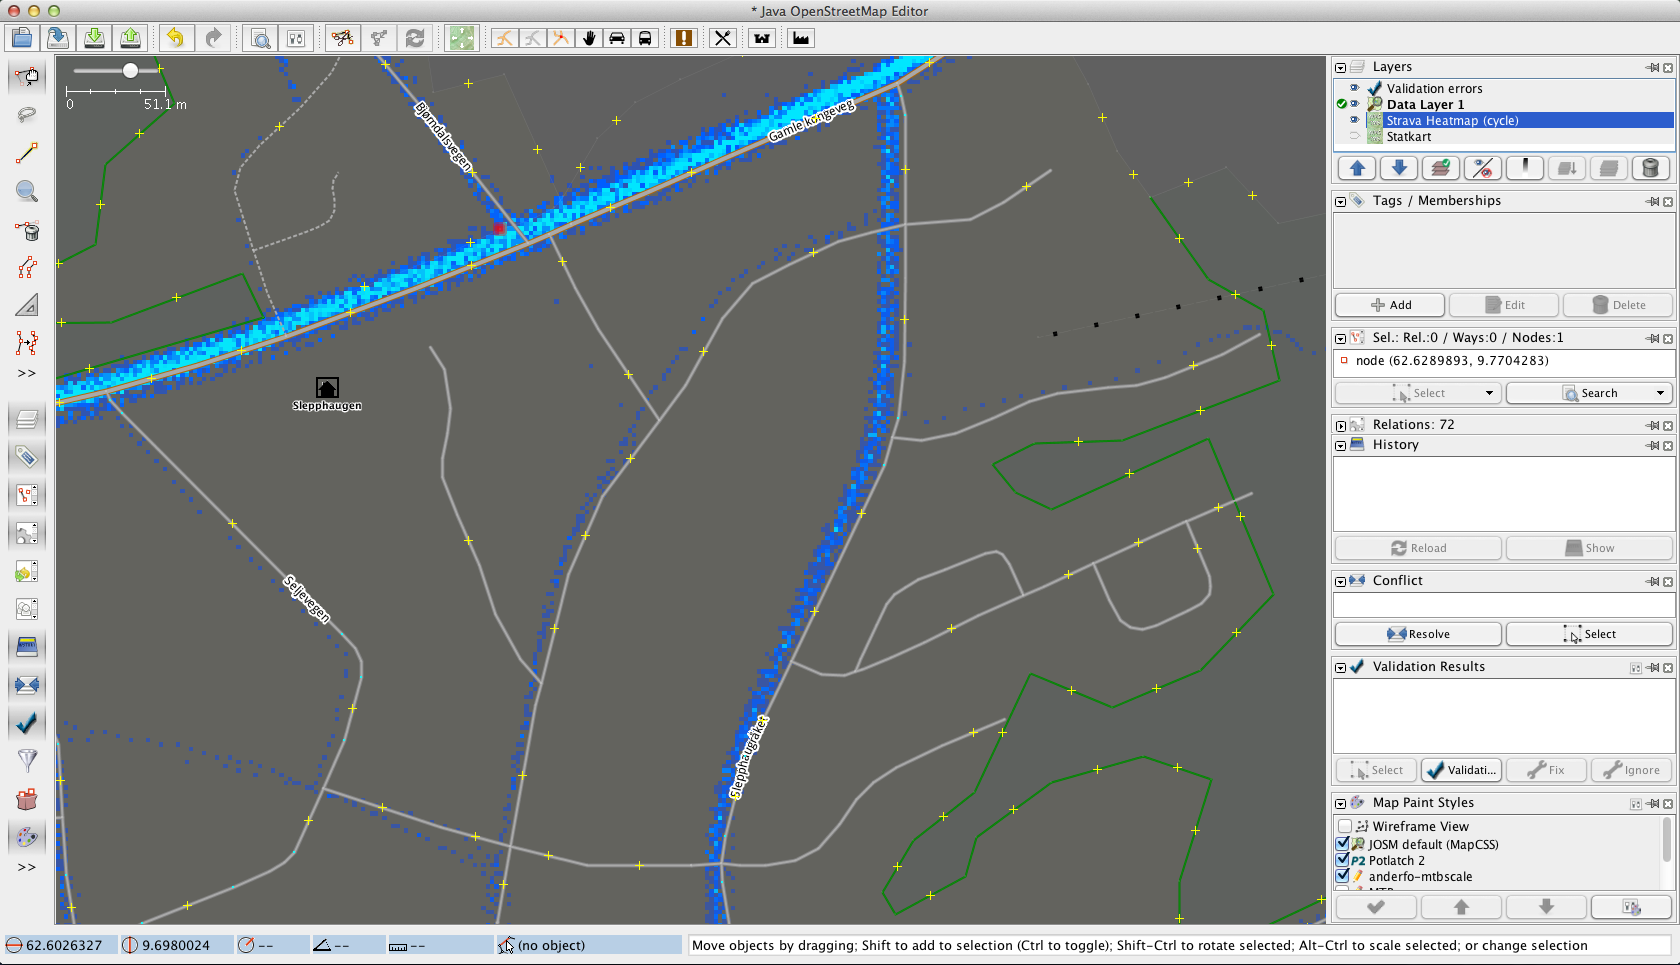Screen dimensions: 1680x965
Task: Select the hand preset icon in toolbar
Action: pyautogui.click(x=589, y=38)
